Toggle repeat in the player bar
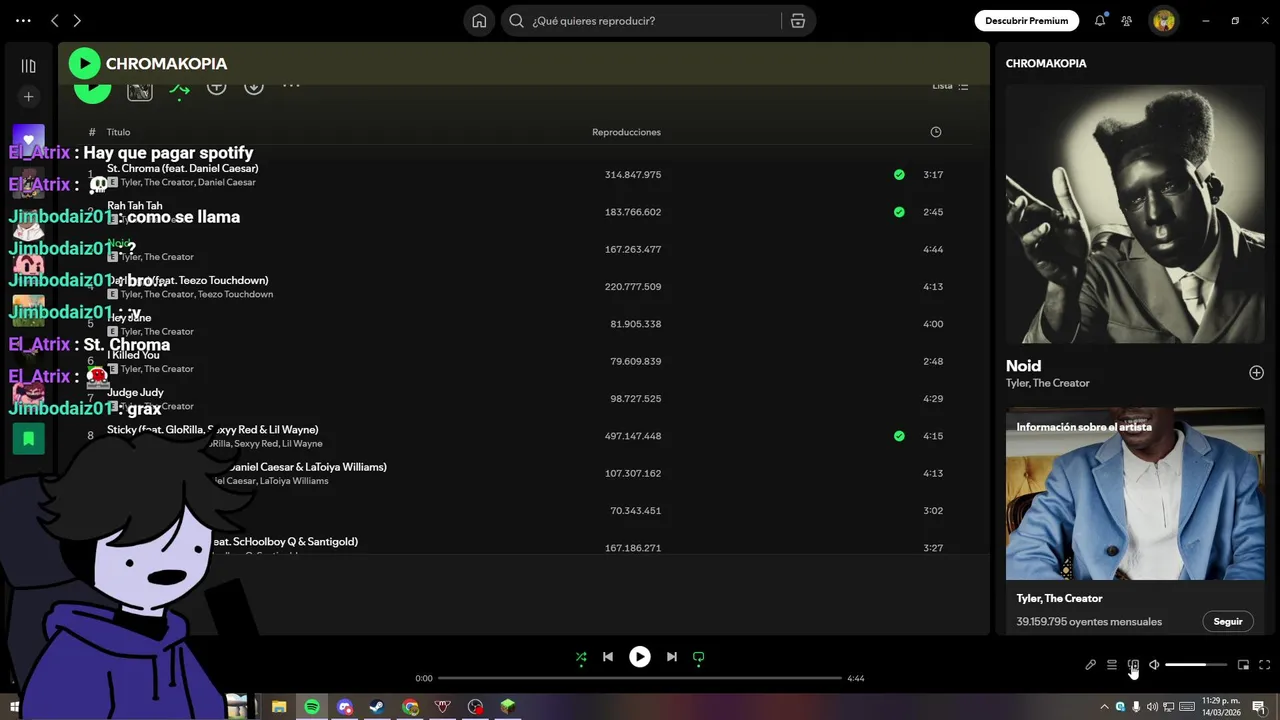This screenshot has height=720, width=1280. [699, 657]
